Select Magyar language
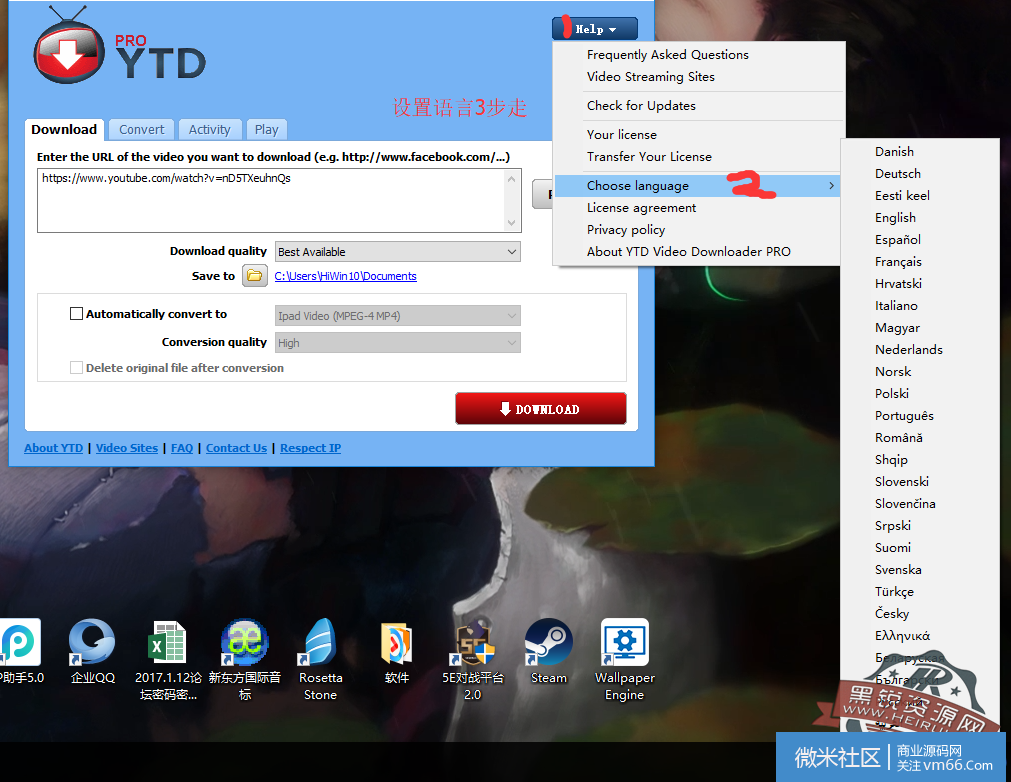Image resolution: width=1011 pixels, height=782 pixels. click(x=897, y=327)
